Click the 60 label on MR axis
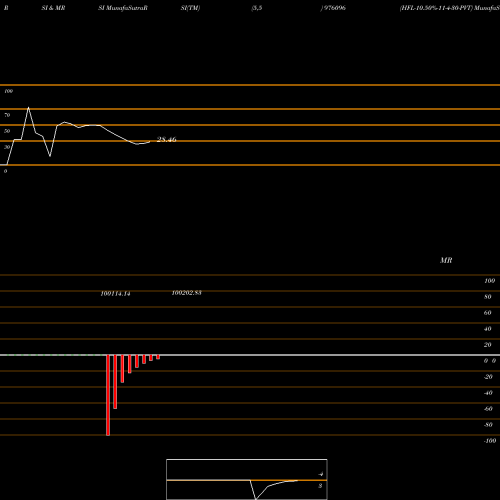Image resolution: width=500 pixels, height=500 pixels. pos(488,313)
